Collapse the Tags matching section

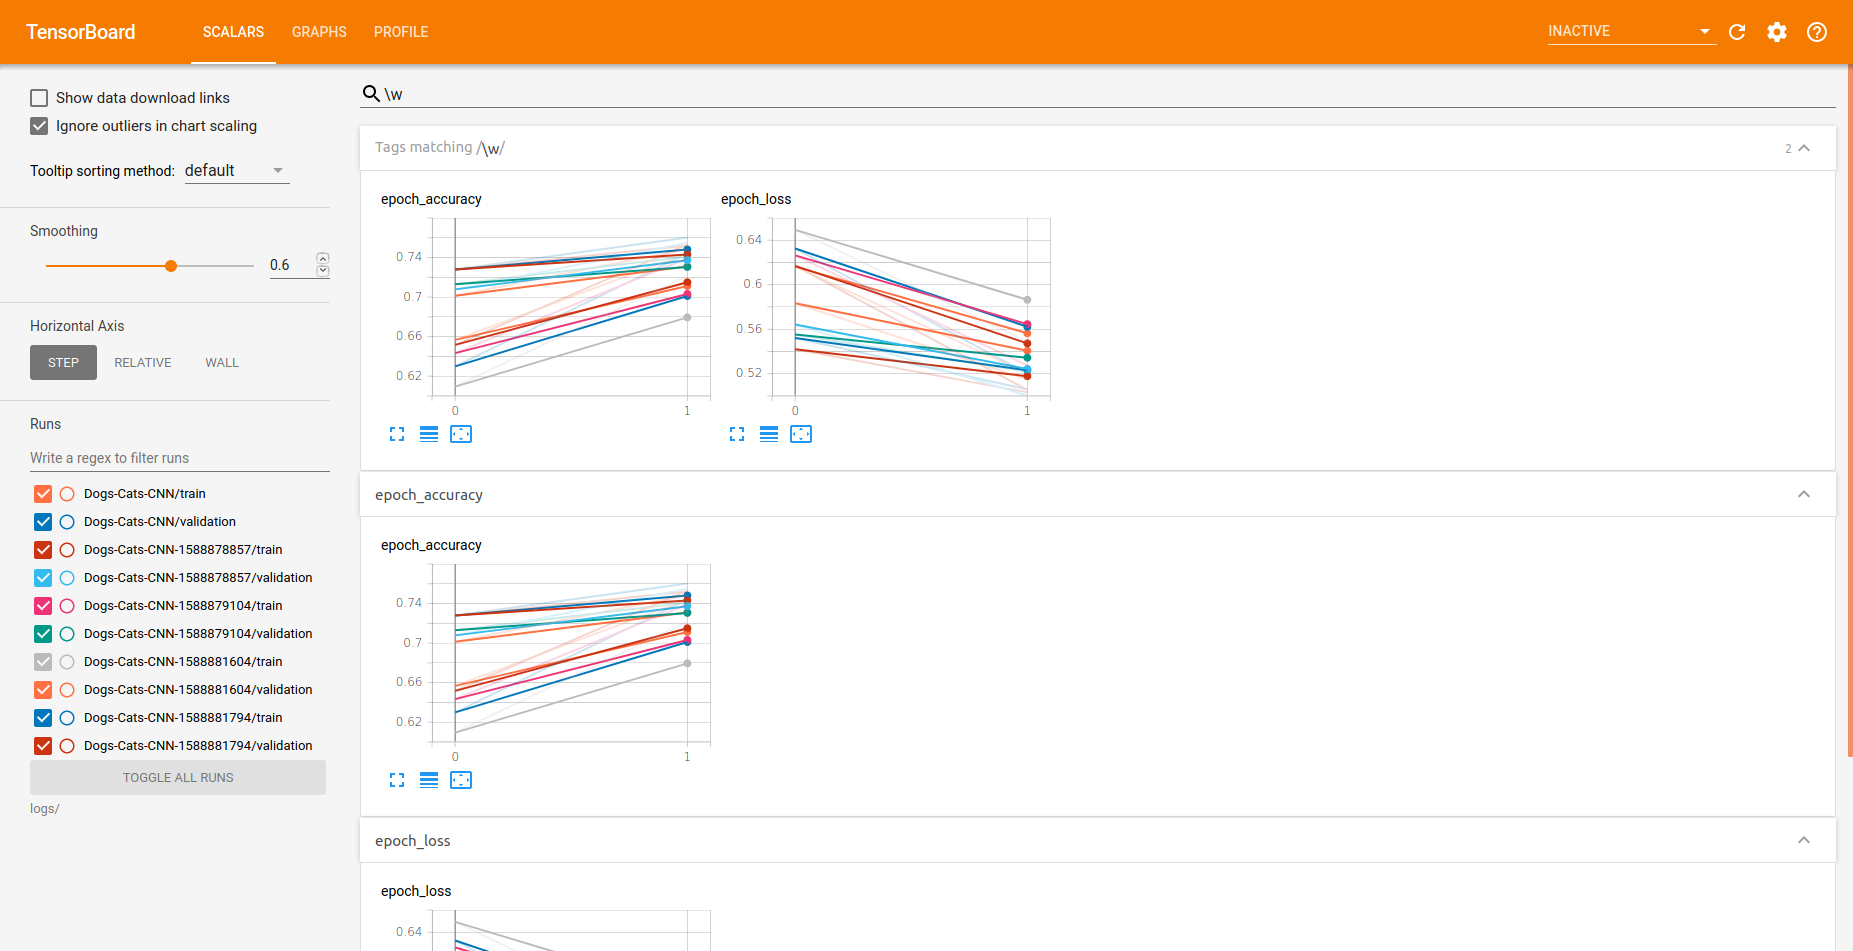(x=1804, y=148)
